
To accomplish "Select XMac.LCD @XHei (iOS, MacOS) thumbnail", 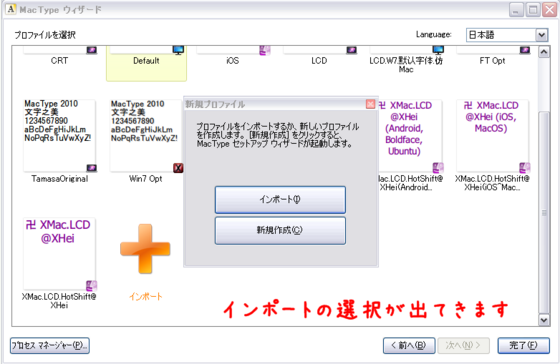I will coord(492,135).
